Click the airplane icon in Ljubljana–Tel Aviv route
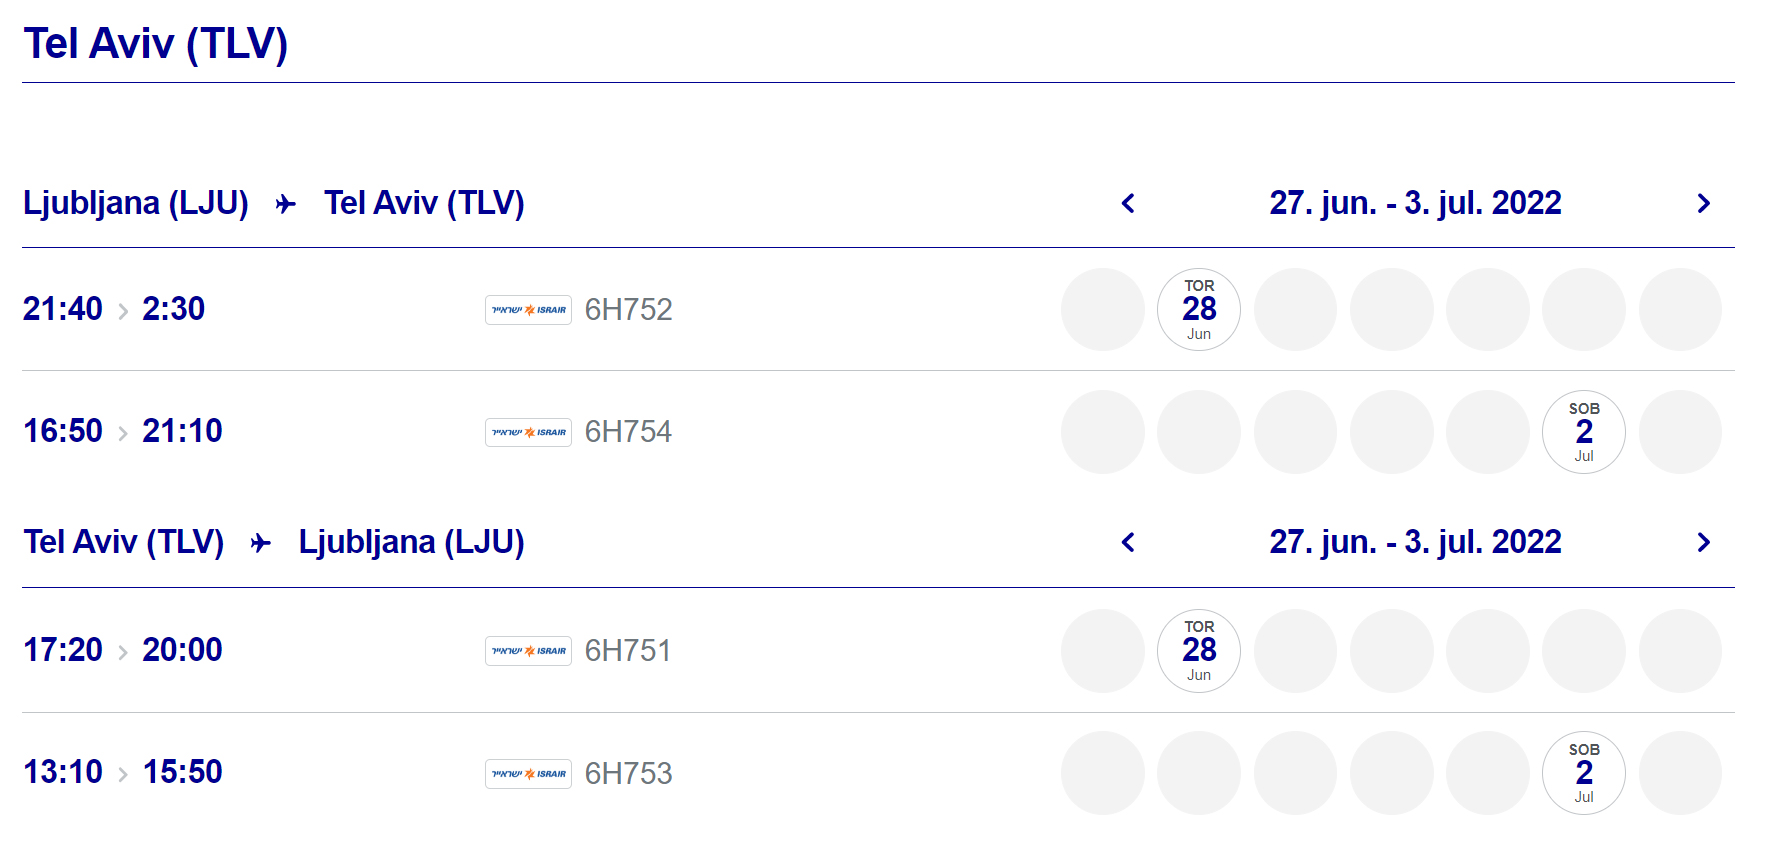This screenshot has height=847, width=1773. [286, 205]
